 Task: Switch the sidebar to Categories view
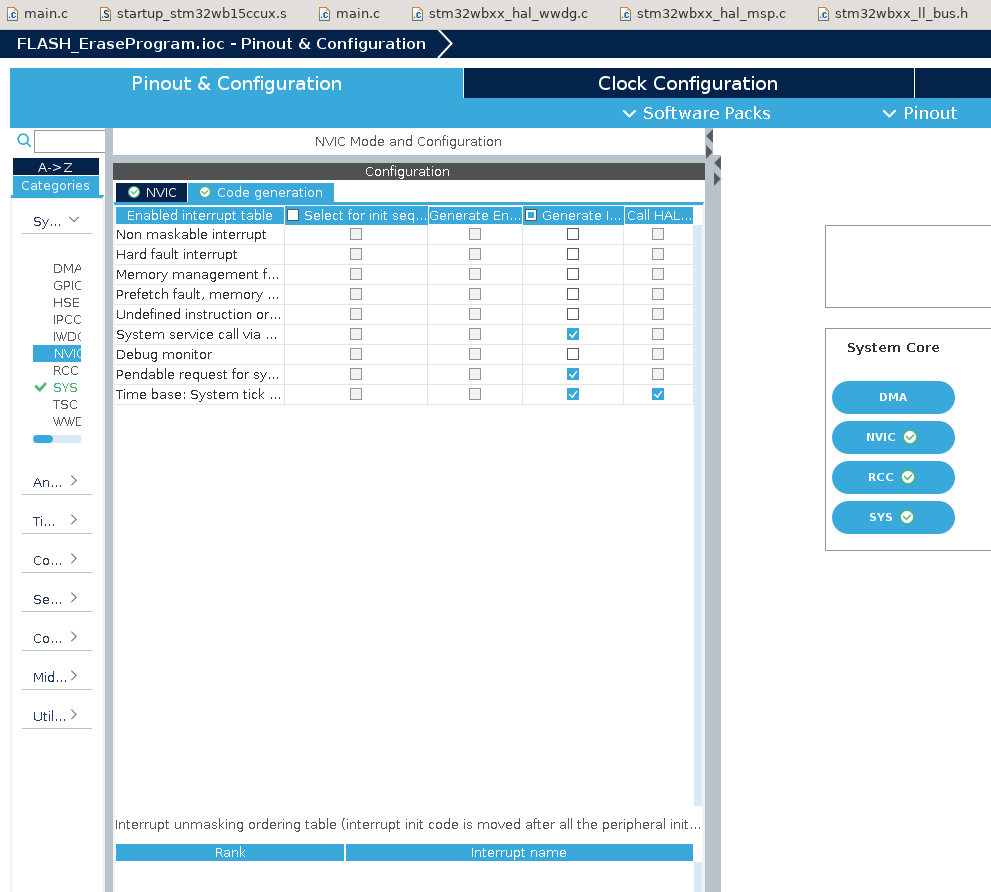tap(56, 186)
